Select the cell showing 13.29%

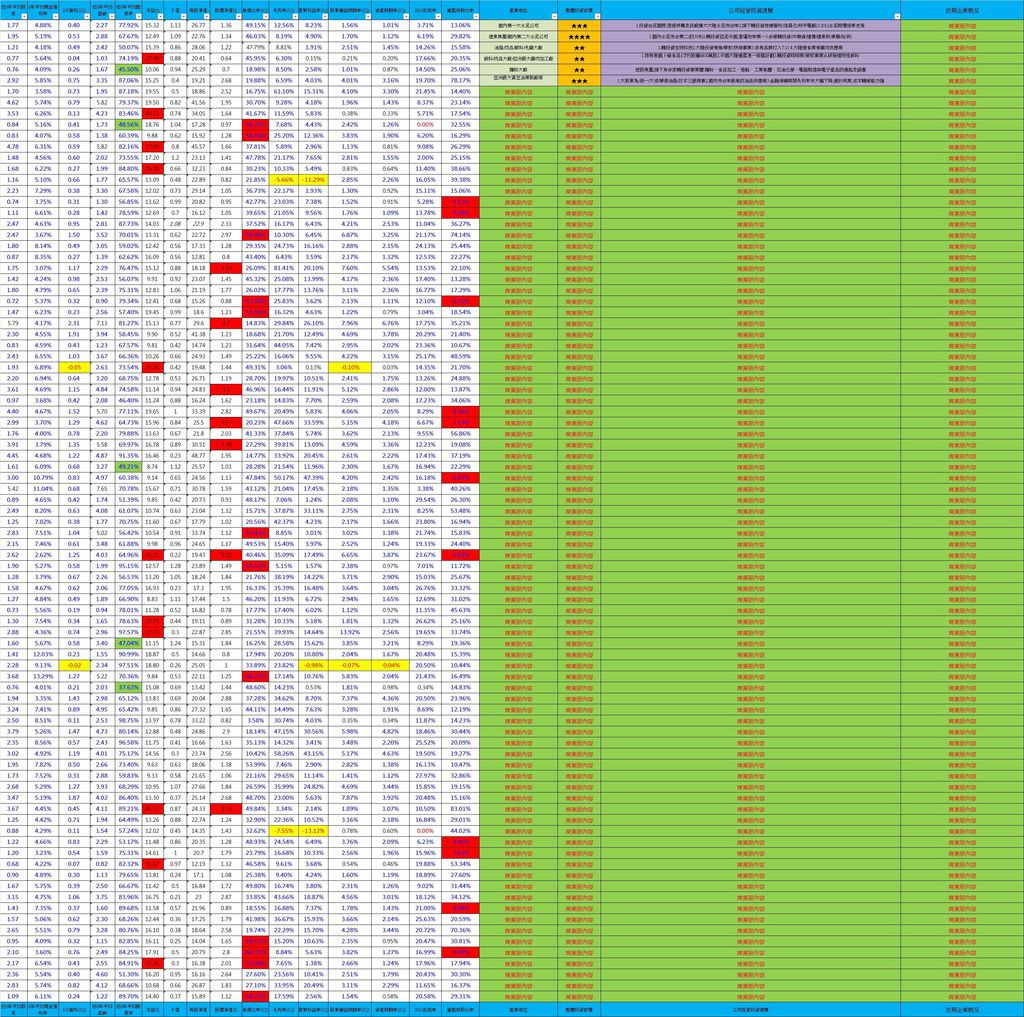tap(42, 676)
